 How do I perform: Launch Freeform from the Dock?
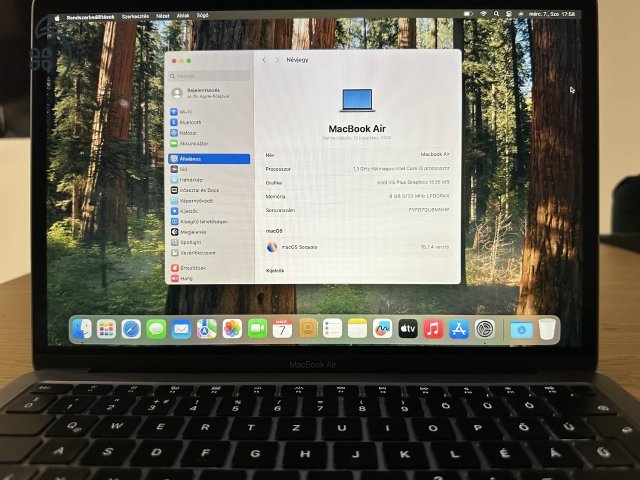[382, 329]
